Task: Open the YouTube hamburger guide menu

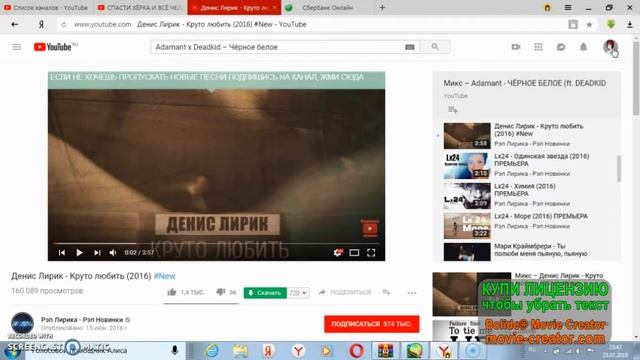Action: (x=17, y=47)
